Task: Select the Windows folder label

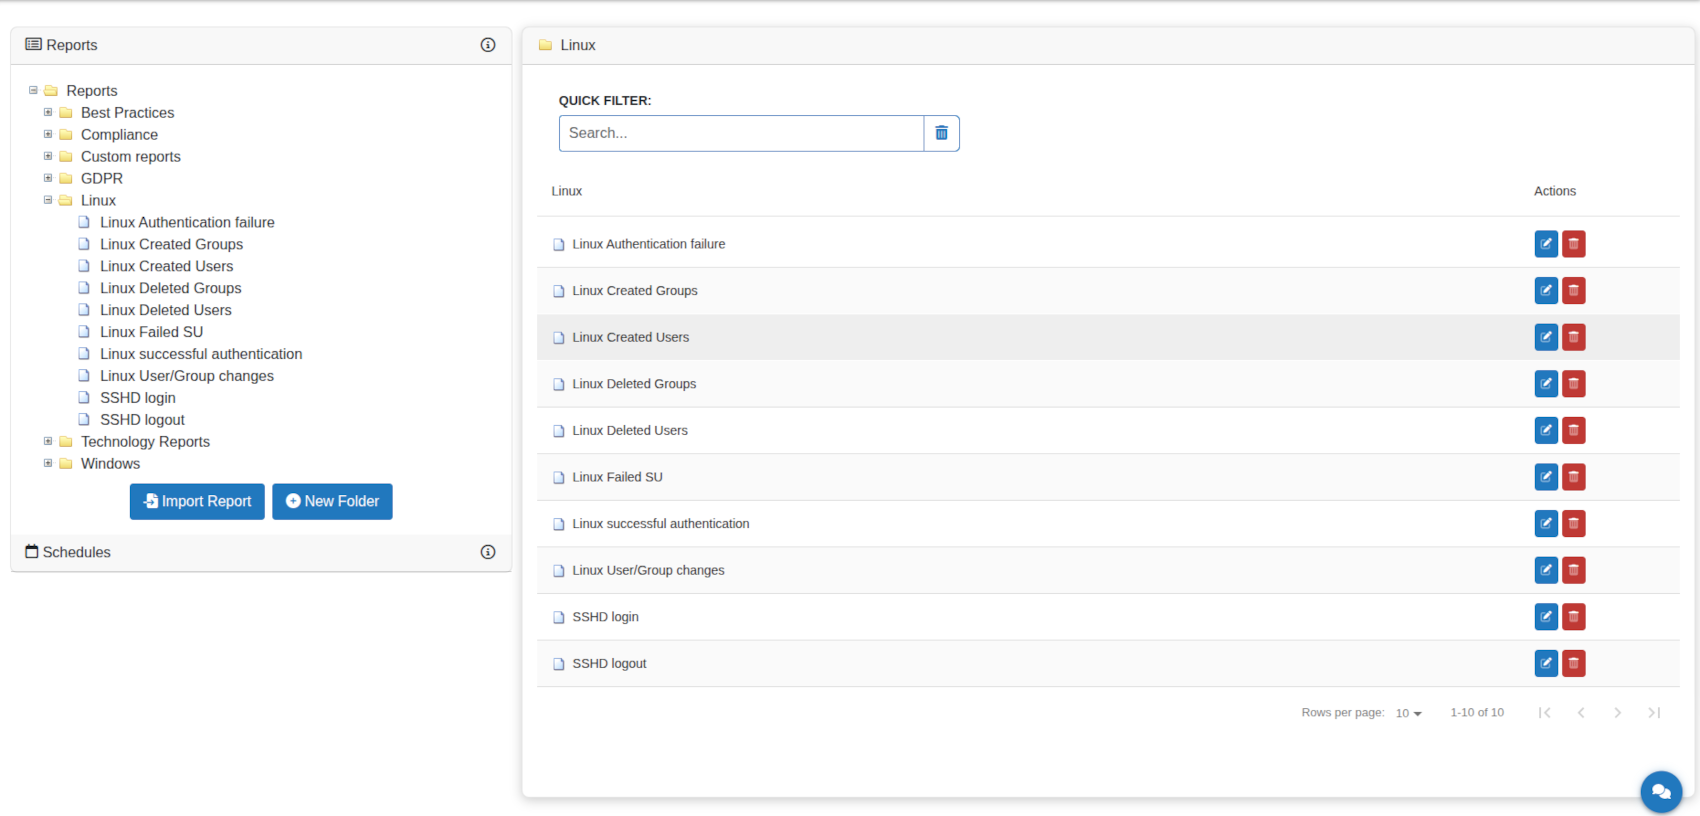Action: [110, 463]
